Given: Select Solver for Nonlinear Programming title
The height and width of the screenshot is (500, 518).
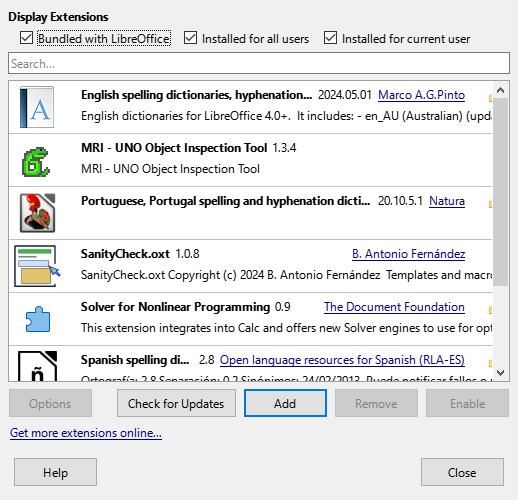Looking at the screenshot, I should click(x=175, y=307).
